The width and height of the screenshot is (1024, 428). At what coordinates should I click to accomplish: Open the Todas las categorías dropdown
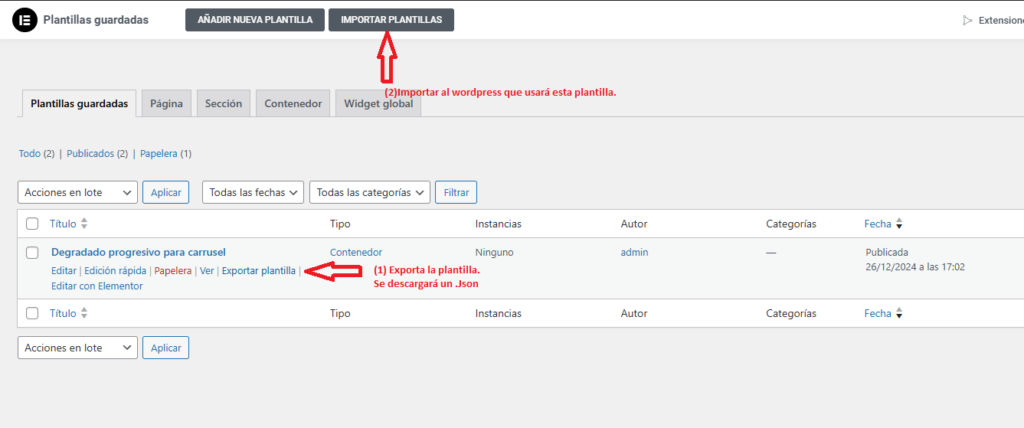370,192
